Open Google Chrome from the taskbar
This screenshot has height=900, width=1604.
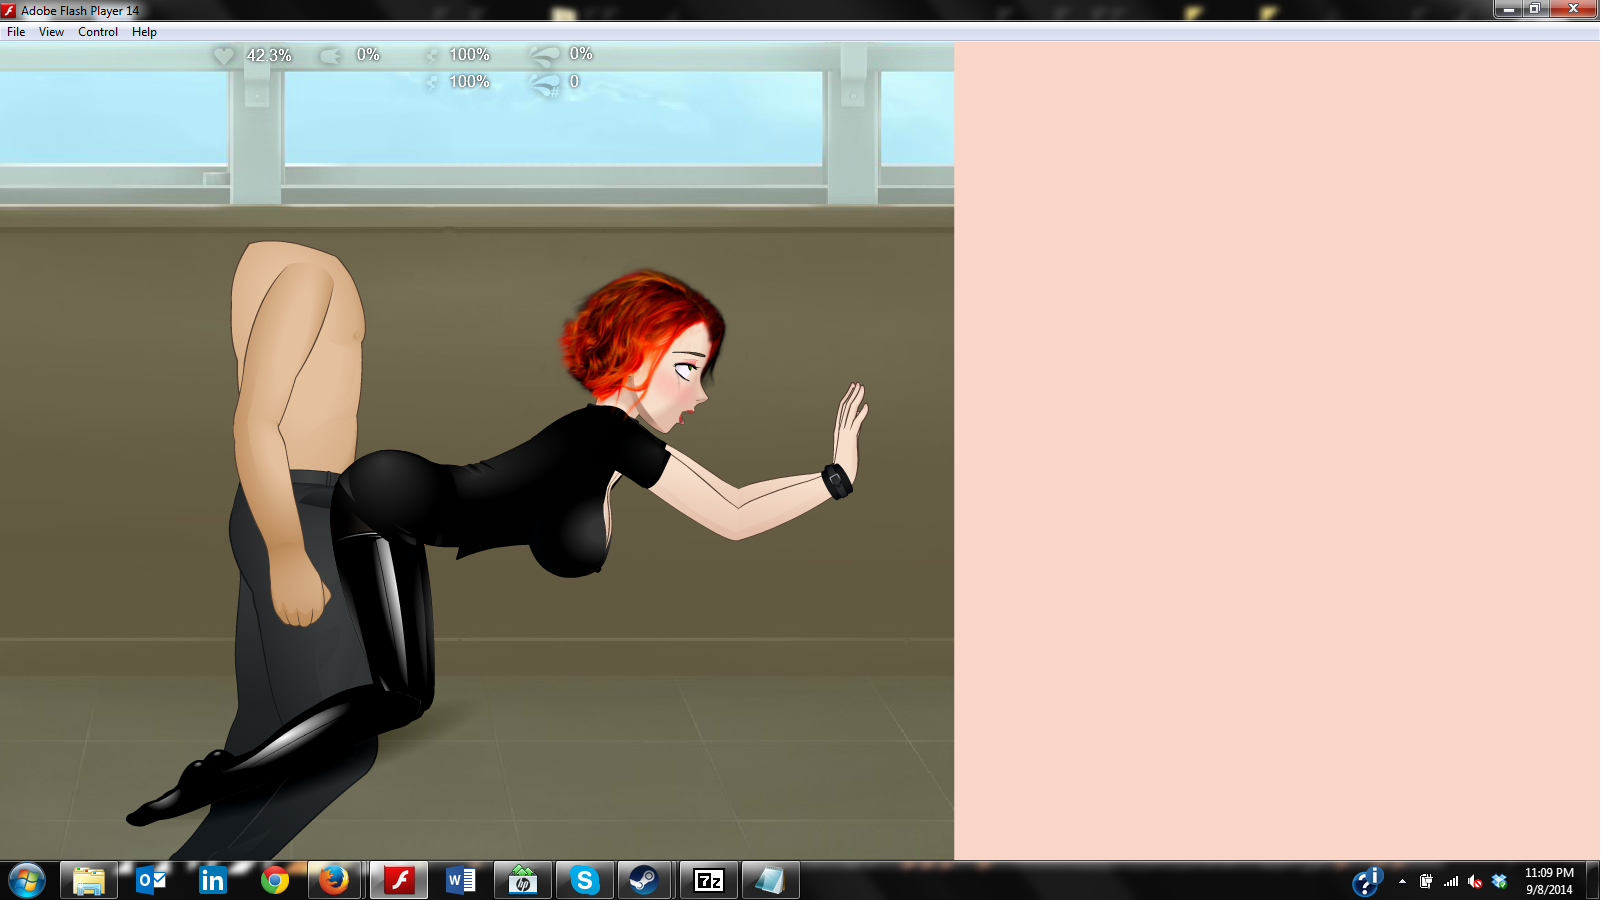pos(275,881)
